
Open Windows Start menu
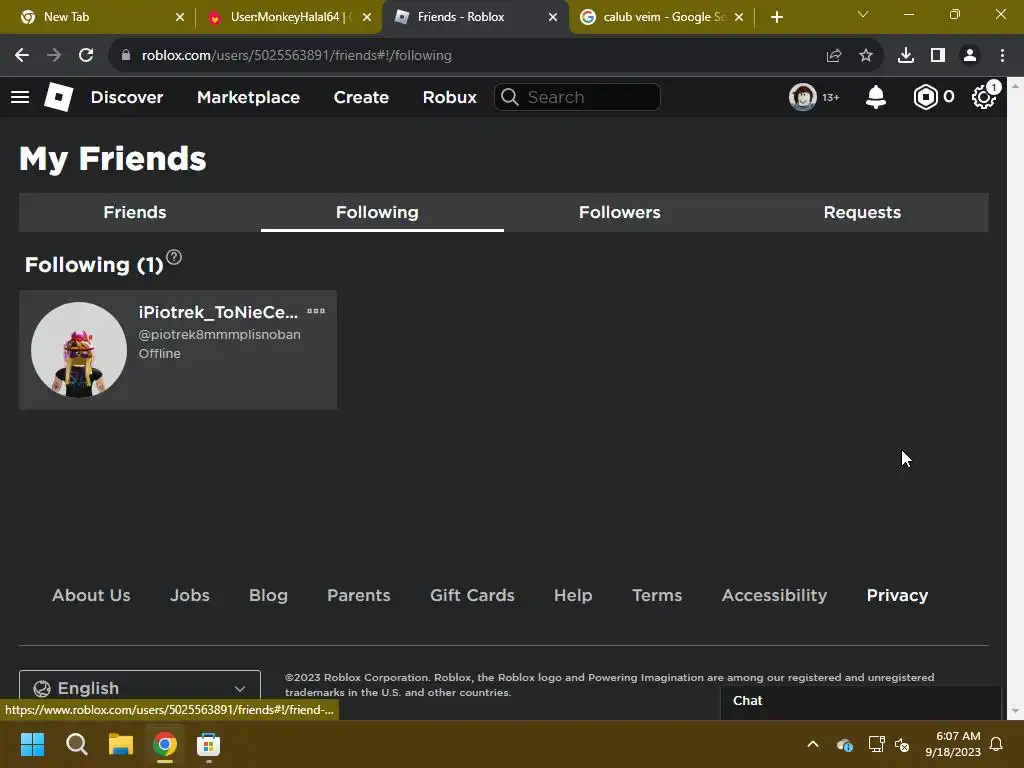32,744
